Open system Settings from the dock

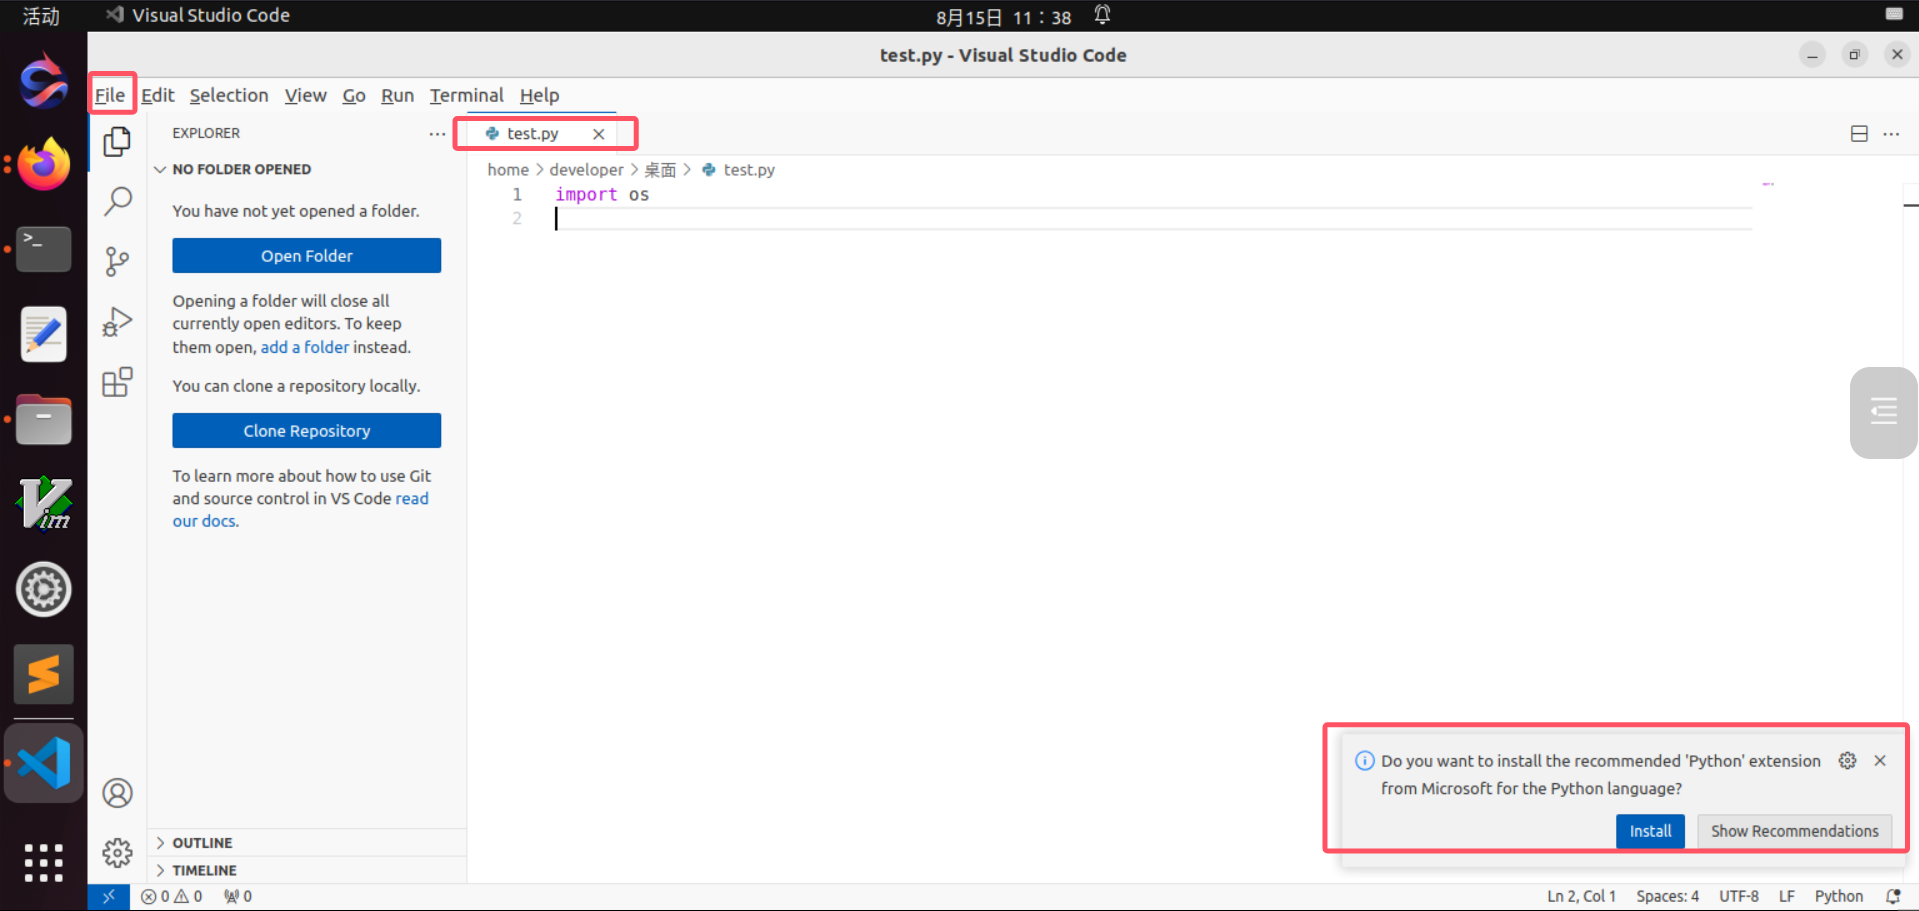44,589
